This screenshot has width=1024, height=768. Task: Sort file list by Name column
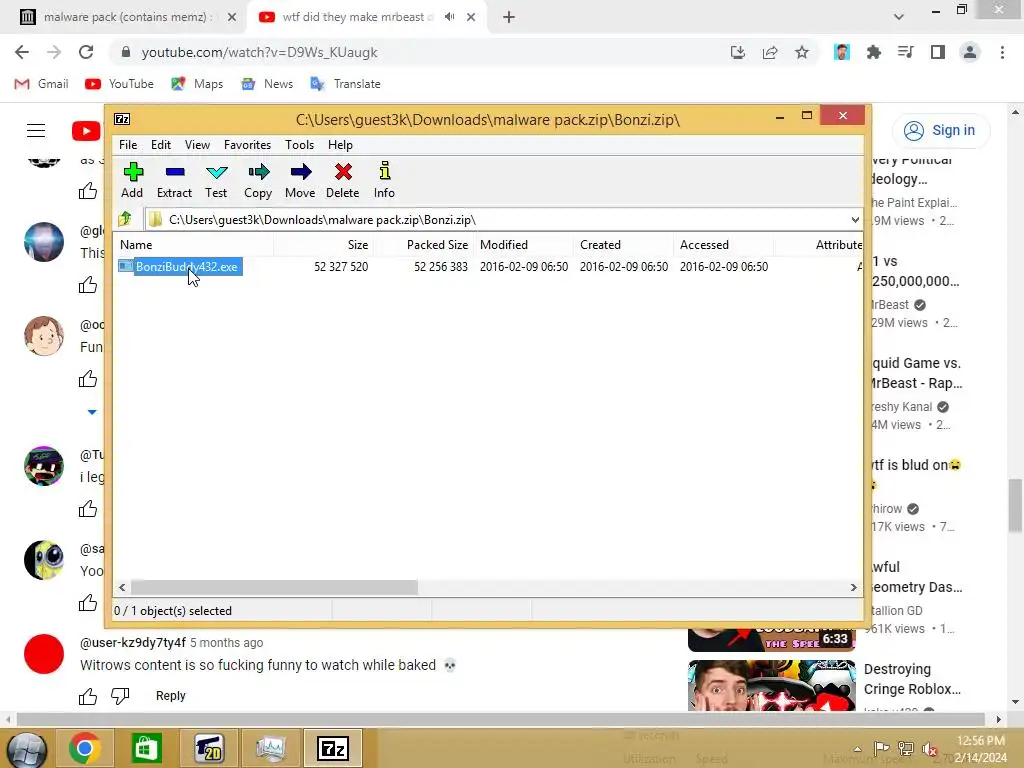click(194, 245)
